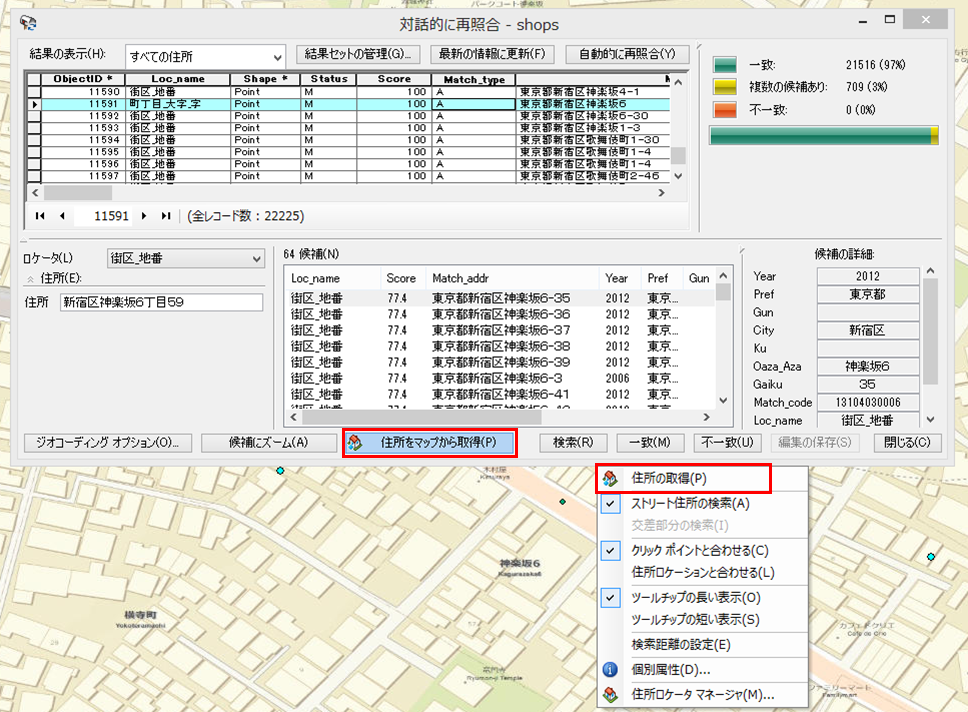Go to previous record arrow

(x=62, y=216)
